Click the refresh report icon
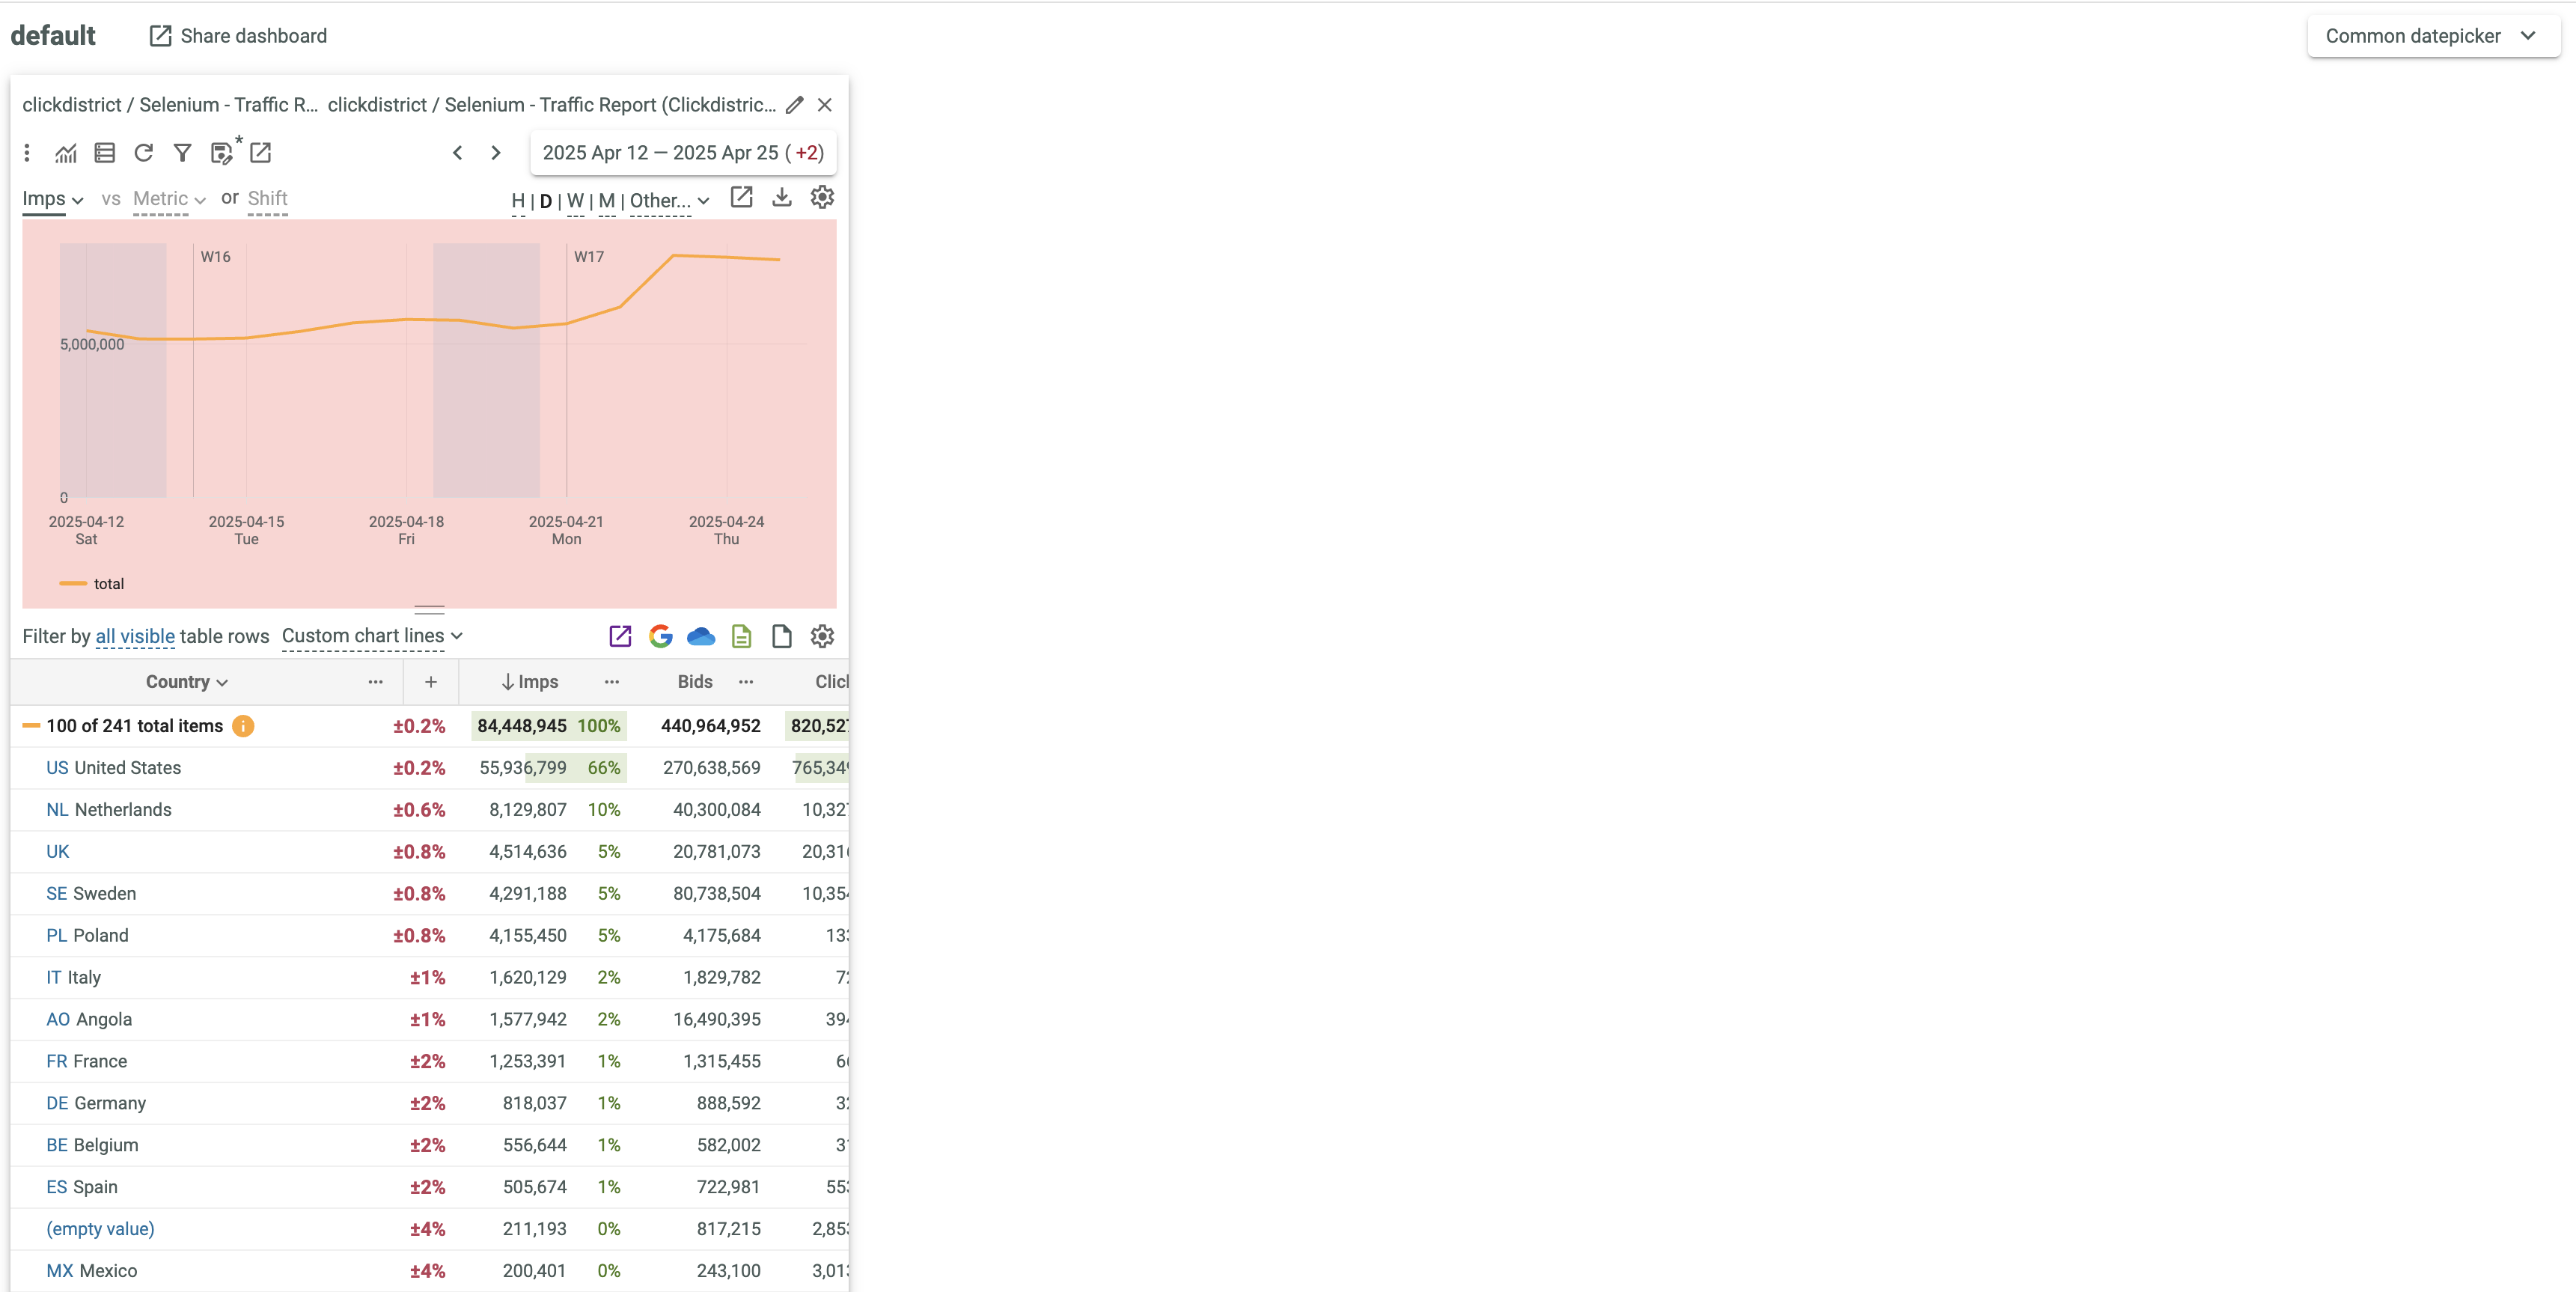The height and width of the screenshot is (1292, 2576). click(x=144, y=153)
